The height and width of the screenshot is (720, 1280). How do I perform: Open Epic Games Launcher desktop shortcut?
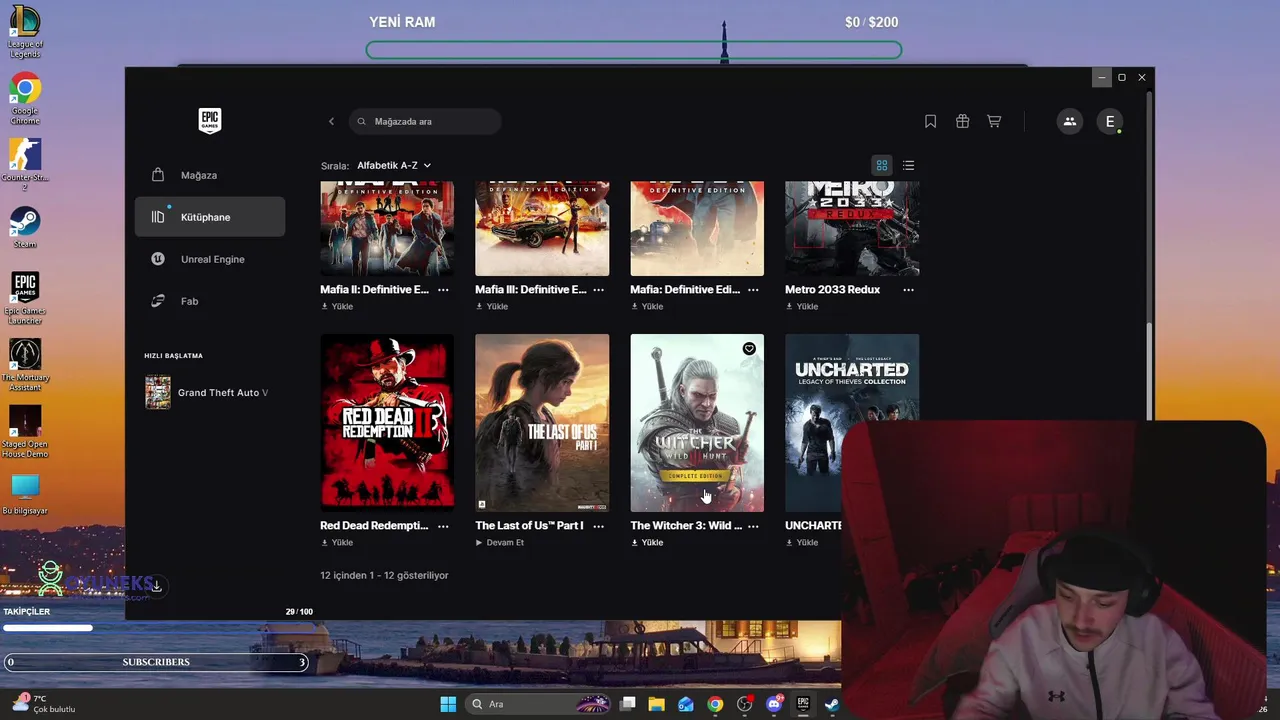pyautogui.click(x=25, y=298)
